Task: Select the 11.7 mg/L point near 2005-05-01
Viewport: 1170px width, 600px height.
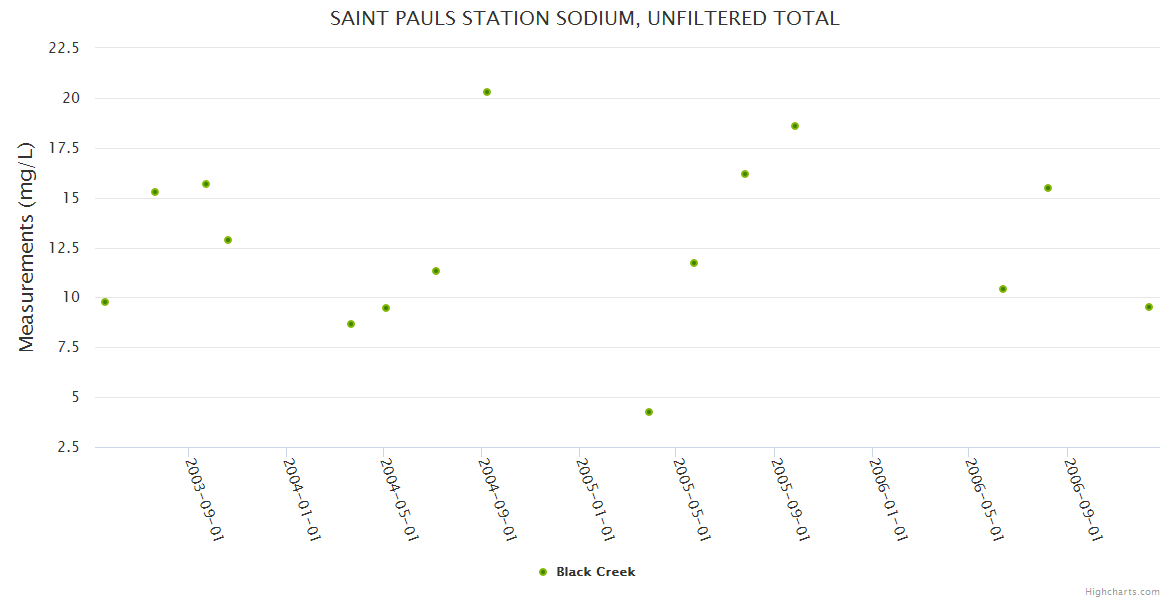Action: [694, 263]
